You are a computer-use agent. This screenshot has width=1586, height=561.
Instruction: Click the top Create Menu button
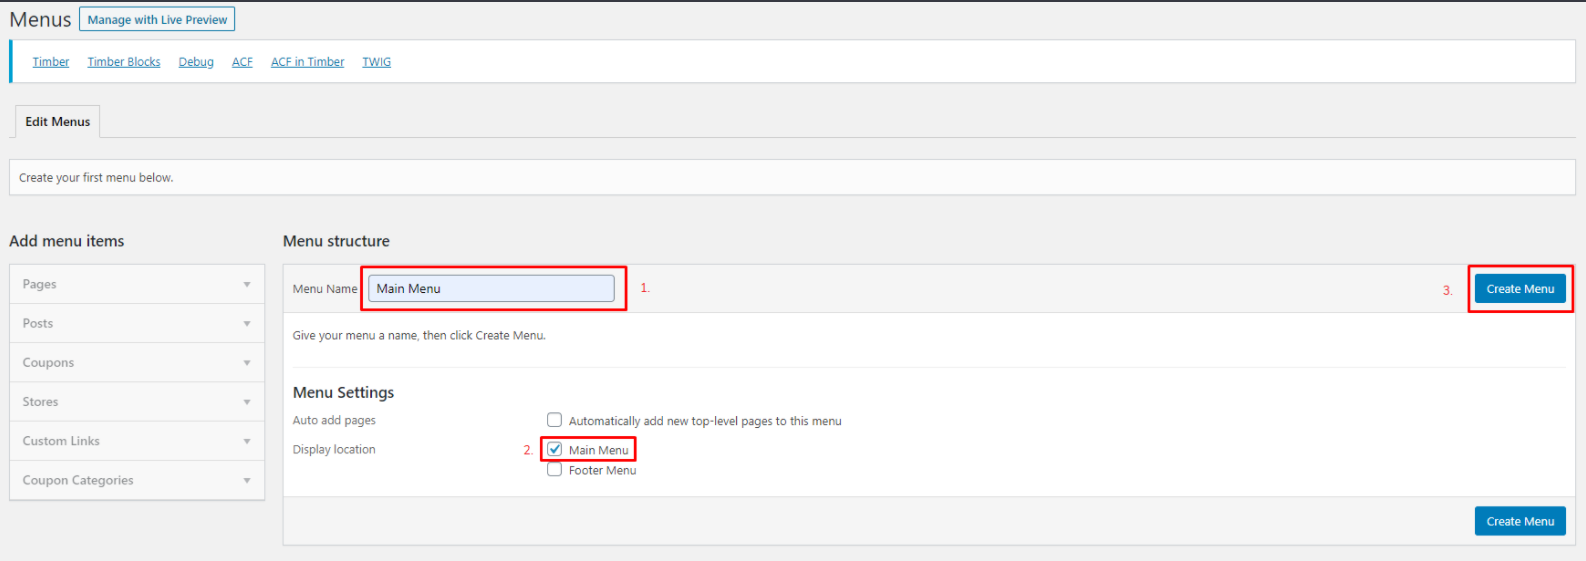pyautogui.click(x=1520, y=289)
